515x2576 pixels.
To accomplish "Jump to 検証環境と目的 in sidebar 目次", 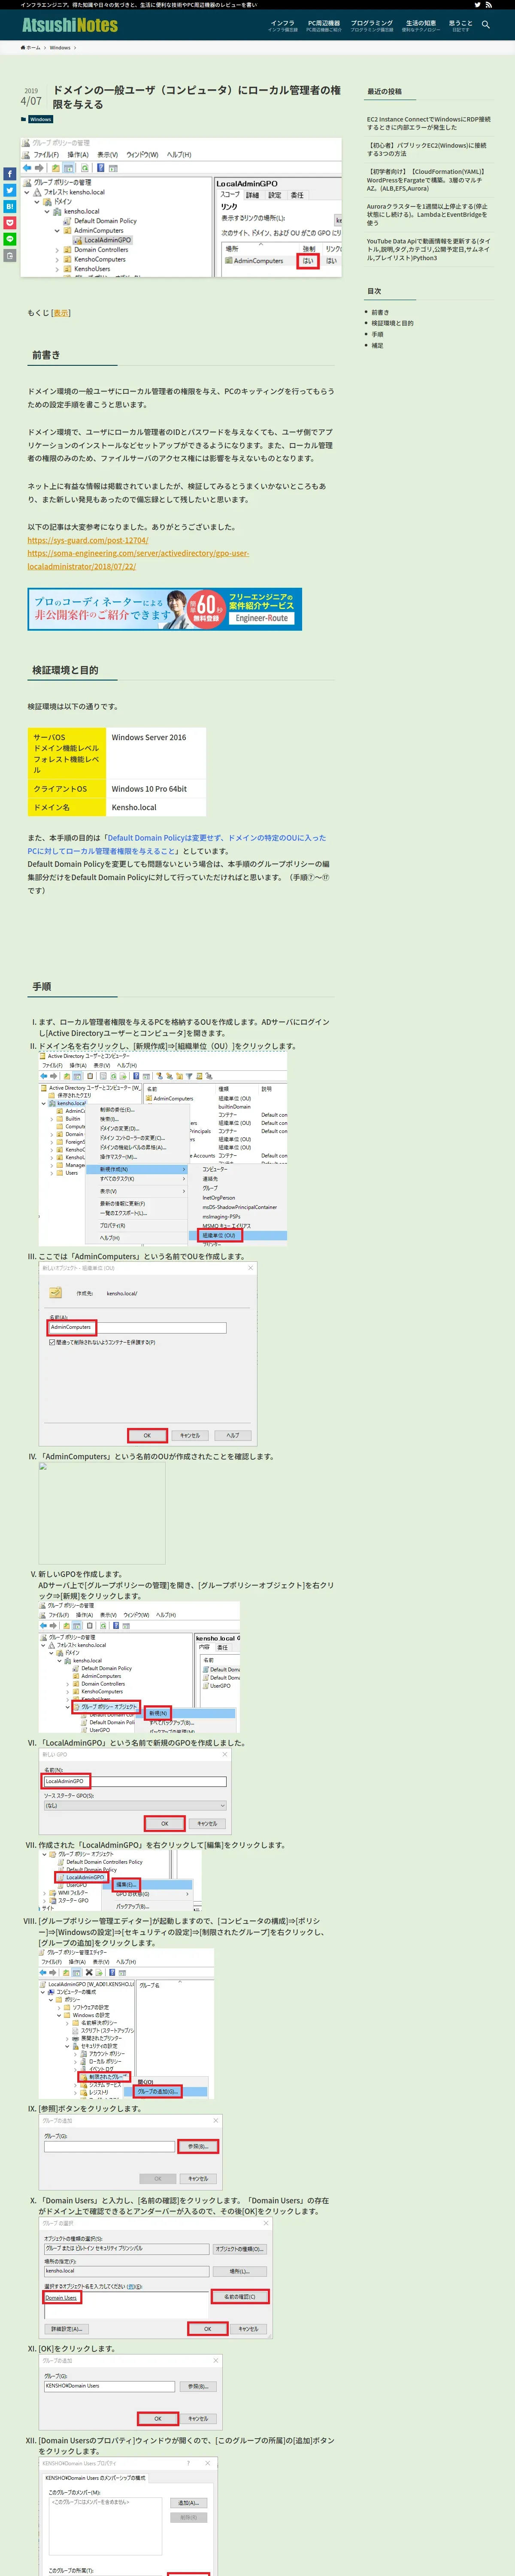I will point(392,323).
